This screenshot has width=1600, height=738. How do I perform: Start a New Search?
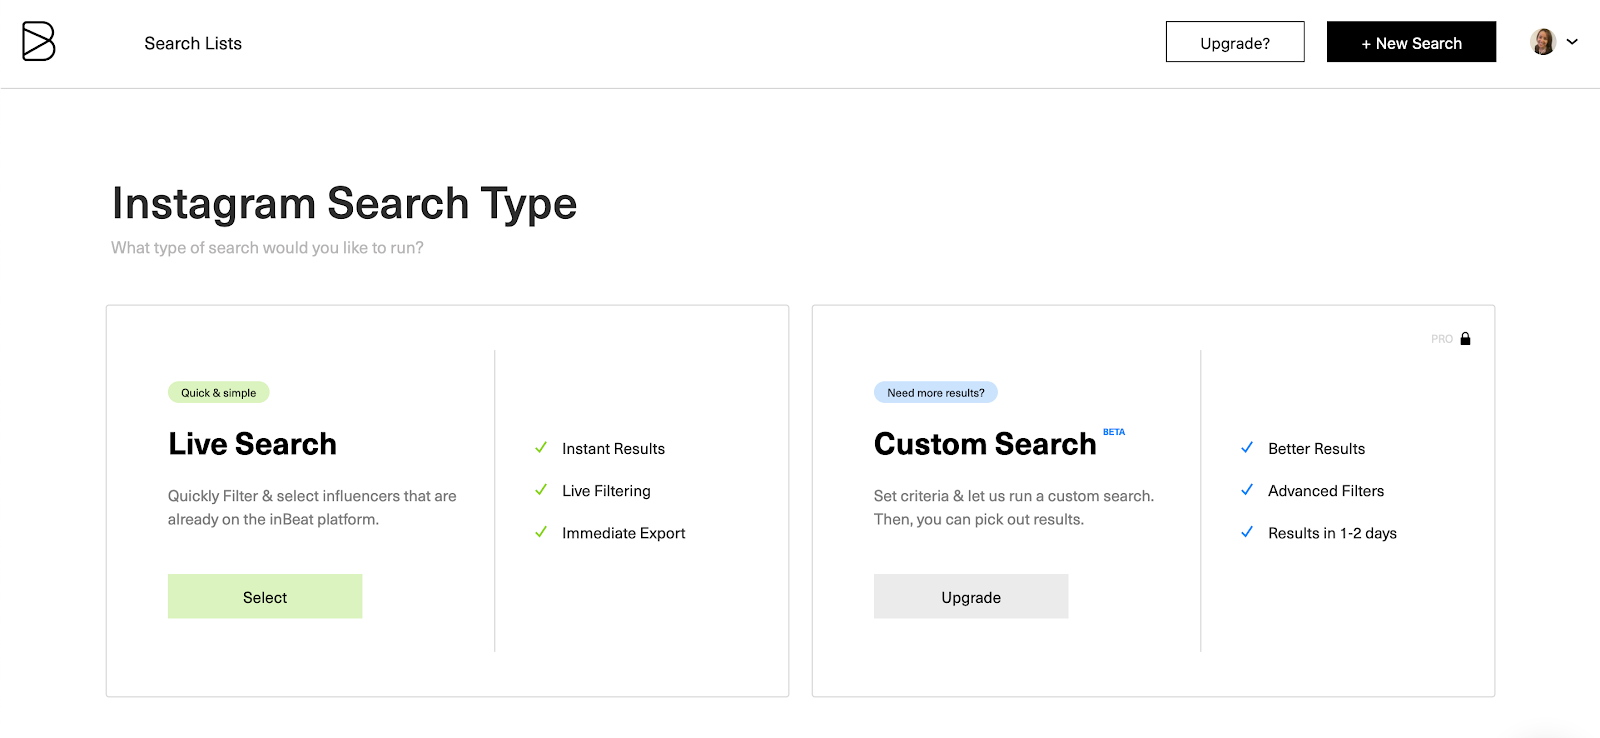1411,42
